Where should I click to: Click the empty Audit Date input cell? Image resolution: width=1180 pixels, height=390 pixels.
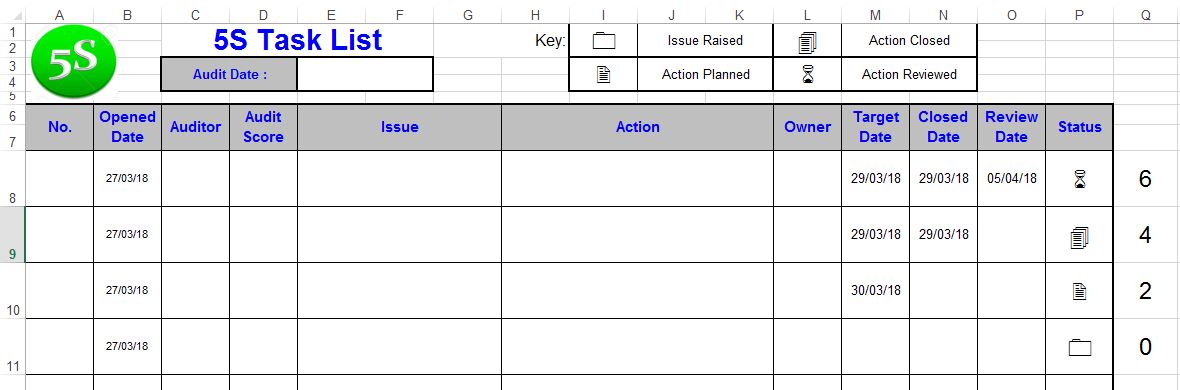click(x=365, y=74)
